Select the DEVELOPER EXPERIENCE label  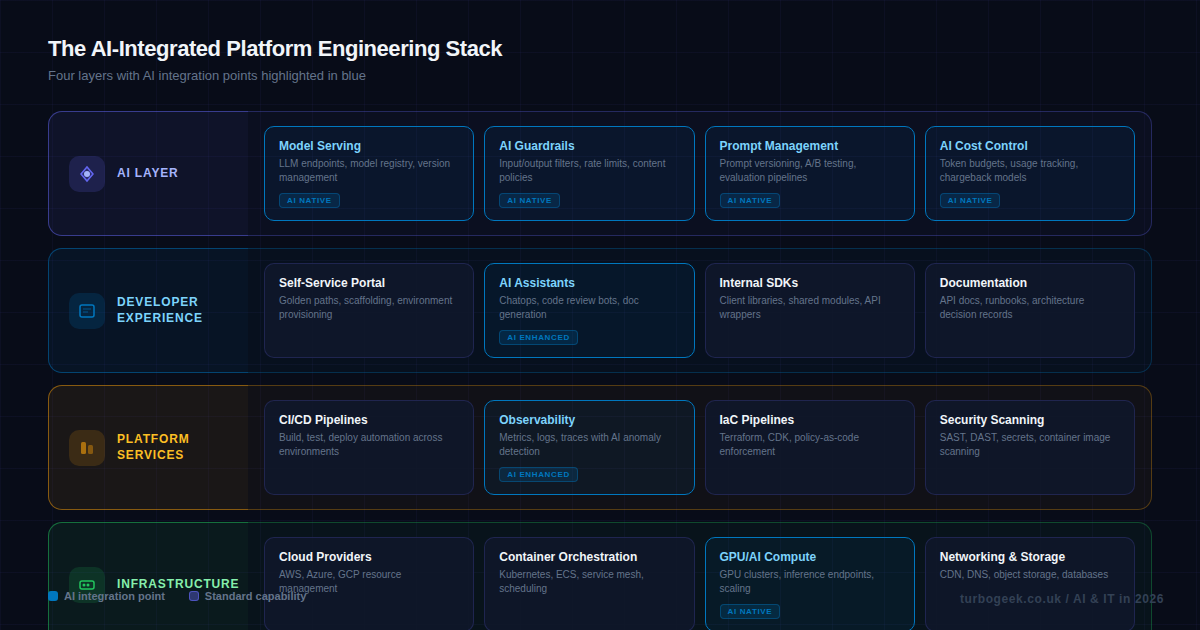click(x=160, y=310)
